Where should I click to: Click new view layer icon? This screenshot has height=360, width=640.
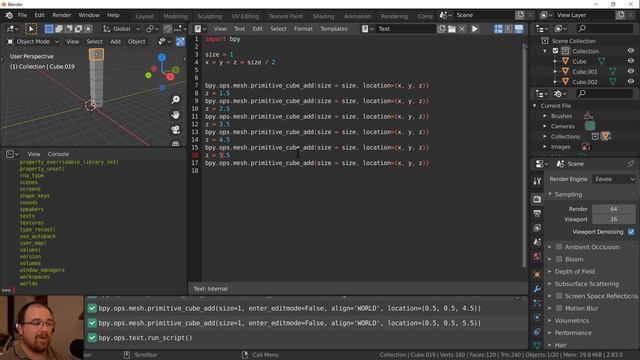pos(620,15)
